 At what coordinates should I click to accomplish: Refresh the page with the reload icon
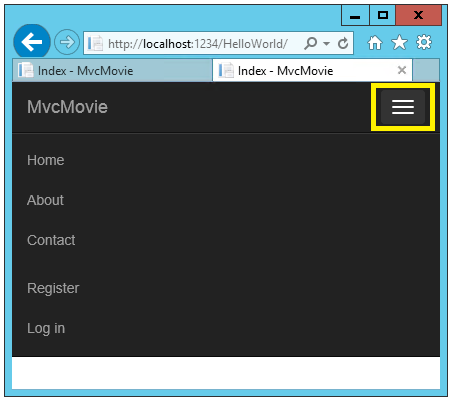click(343, 43)
